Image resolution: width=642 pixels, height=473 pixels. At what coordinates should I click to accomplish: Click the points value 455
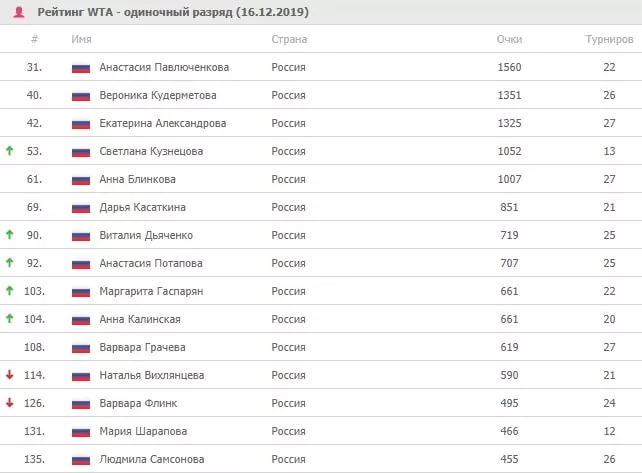[509, 459]
